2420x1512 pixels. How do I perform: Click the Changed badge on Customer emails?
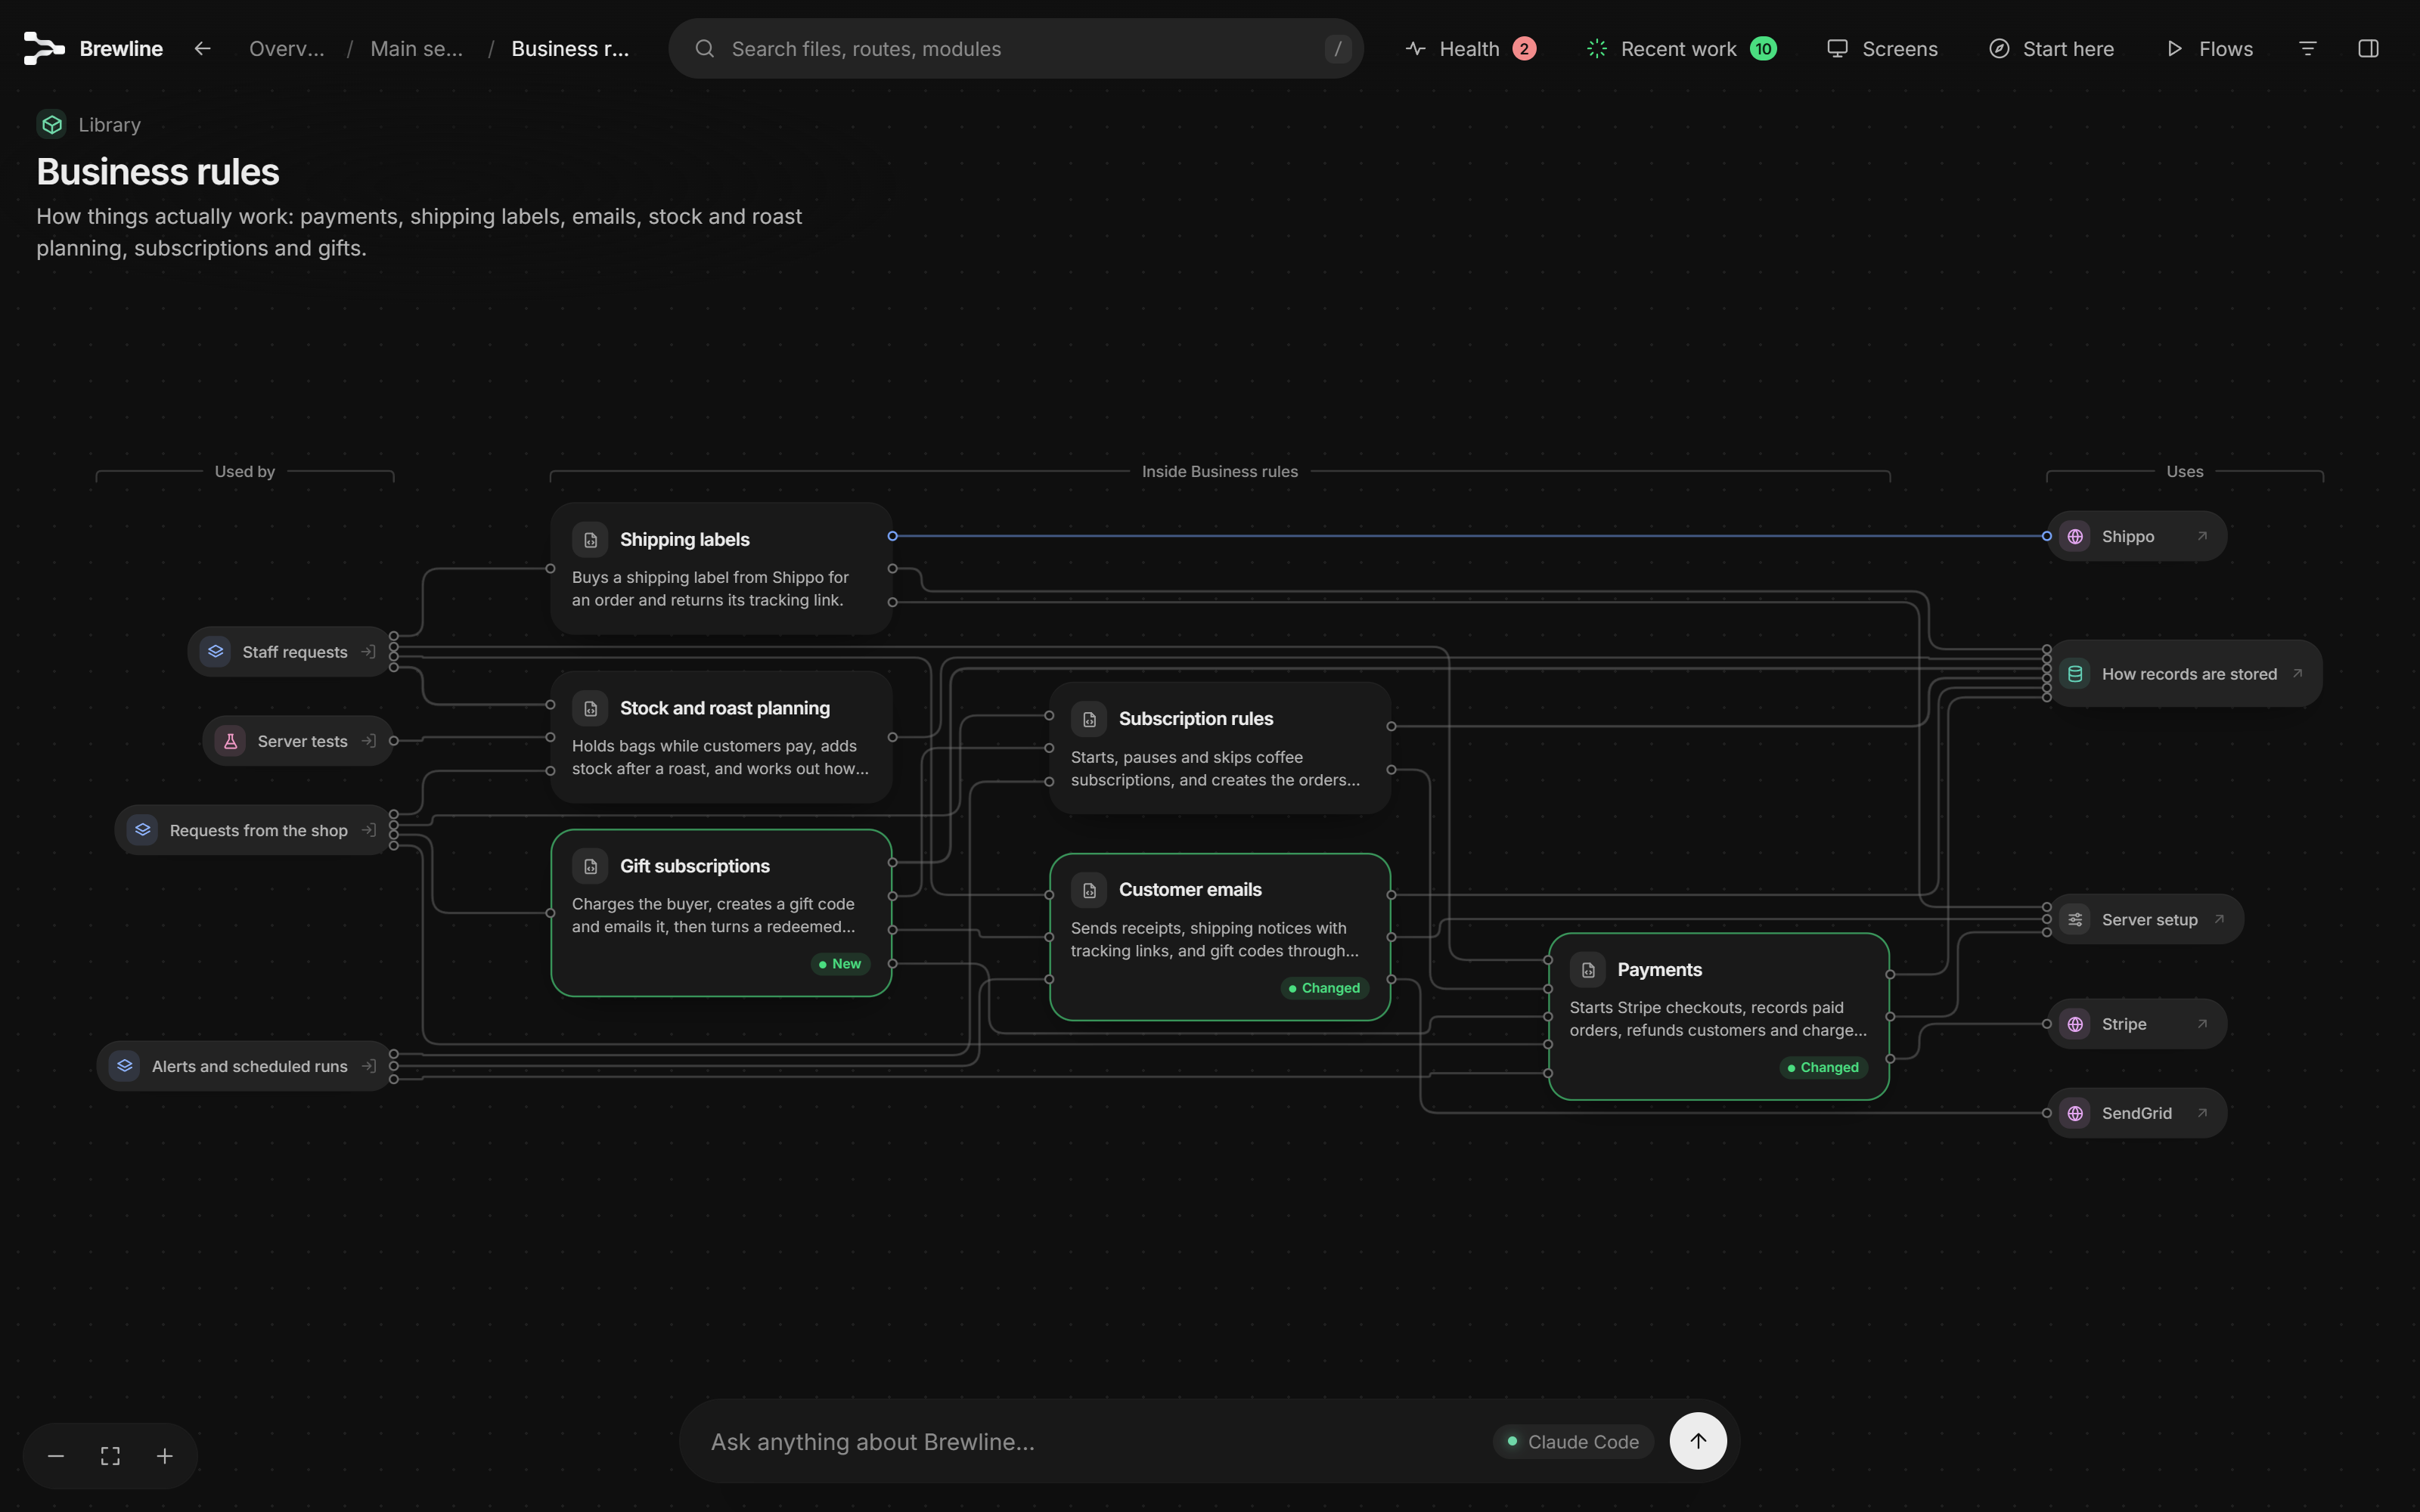pos(1325,988)
